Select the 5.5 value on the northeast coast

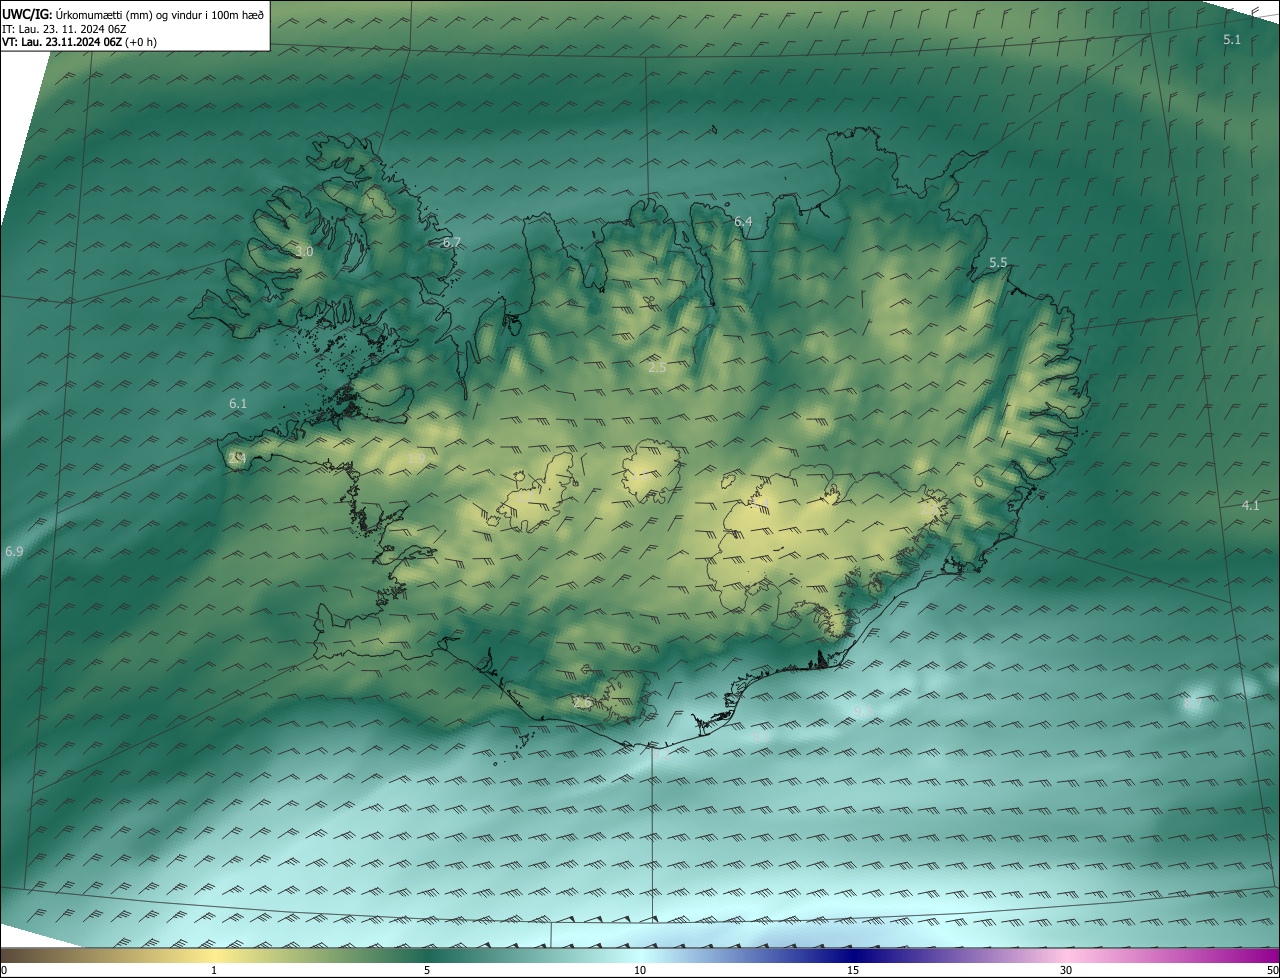(x=998, y=263)
